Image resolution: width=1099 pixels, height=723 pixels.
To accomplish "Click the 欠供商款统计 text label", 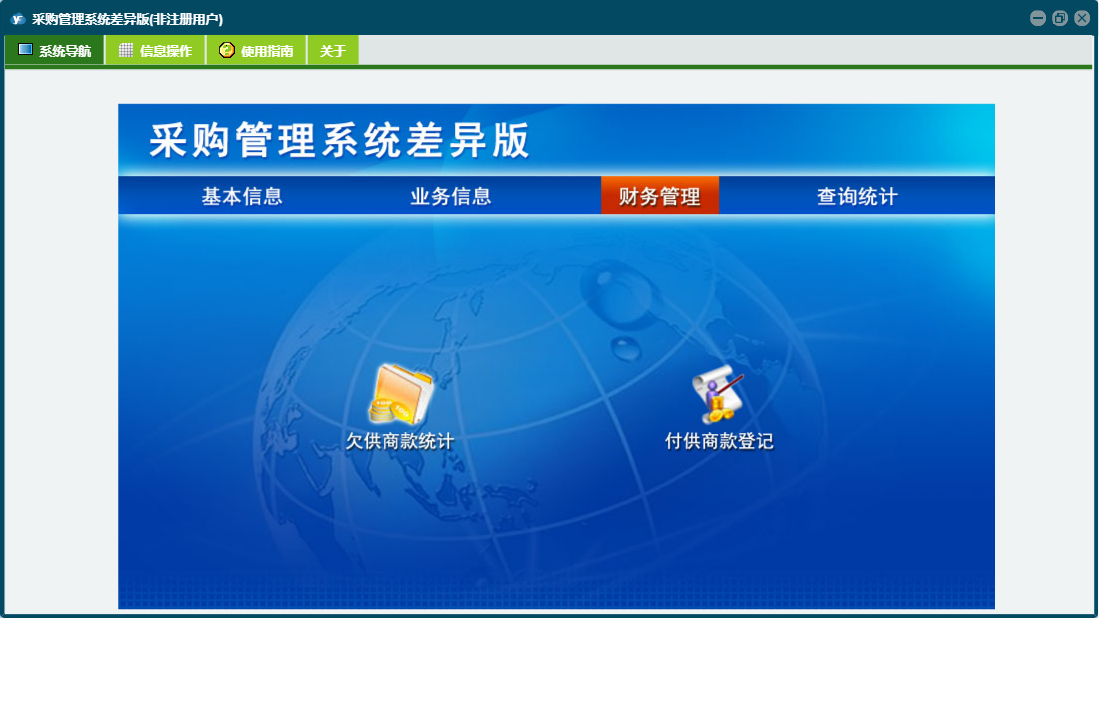I will pos(400,441).
